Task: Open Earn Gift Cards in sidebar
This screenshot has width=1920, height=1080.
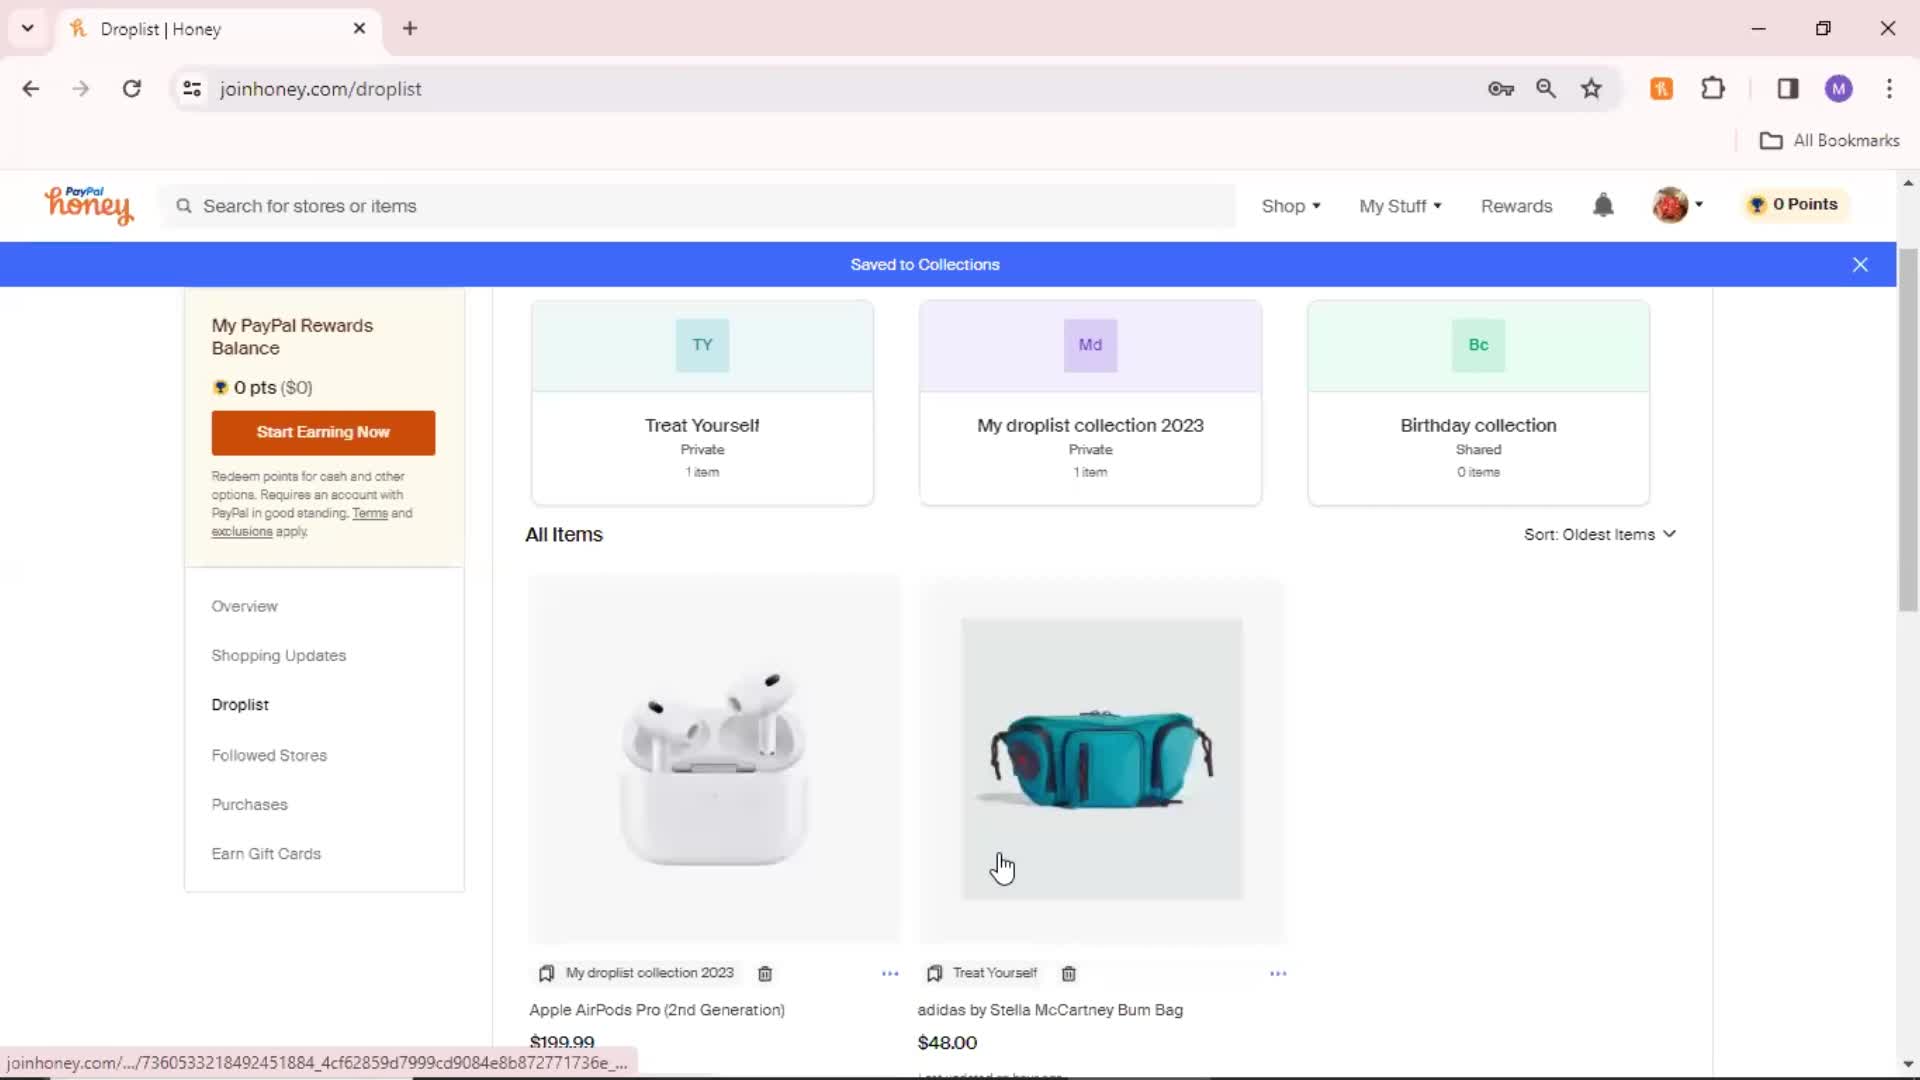Action: pyautogui.click(x=266, y=854)
